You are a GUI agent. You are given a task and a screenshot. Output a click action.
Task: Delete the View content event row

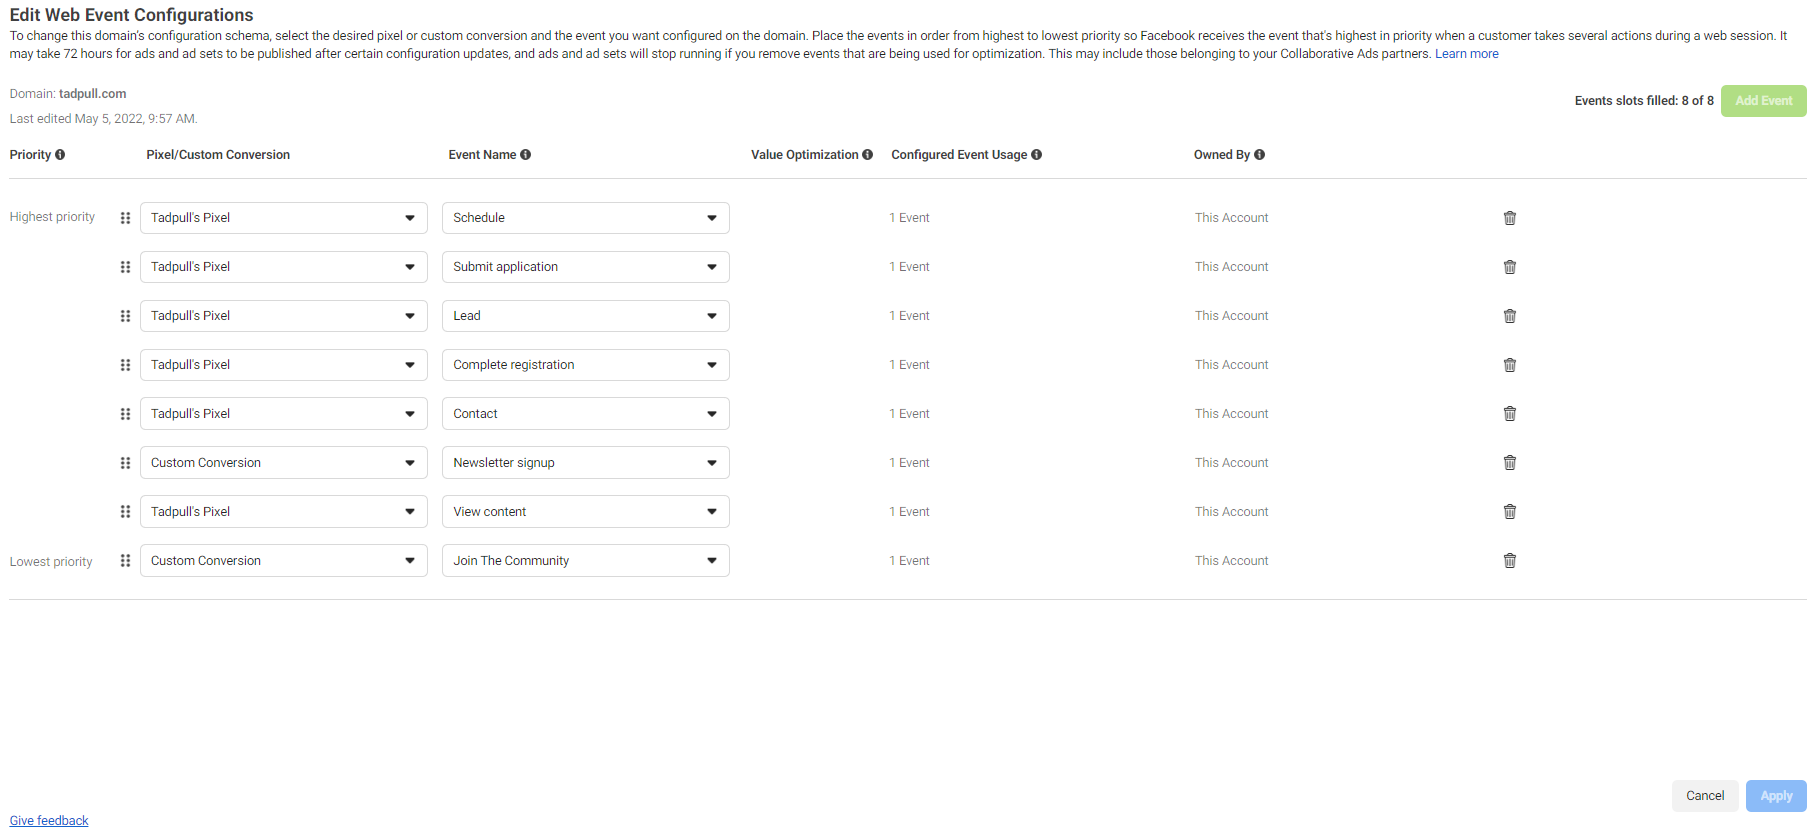tap(1510, 512)
